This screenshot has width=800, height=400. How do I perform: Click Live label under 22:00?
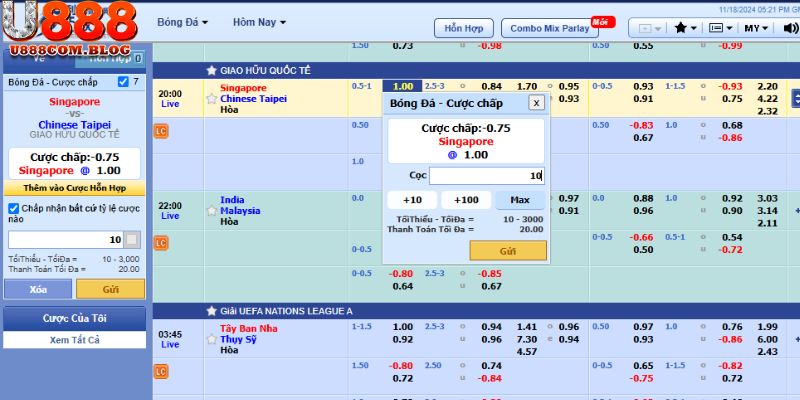(x=170, y=216)
